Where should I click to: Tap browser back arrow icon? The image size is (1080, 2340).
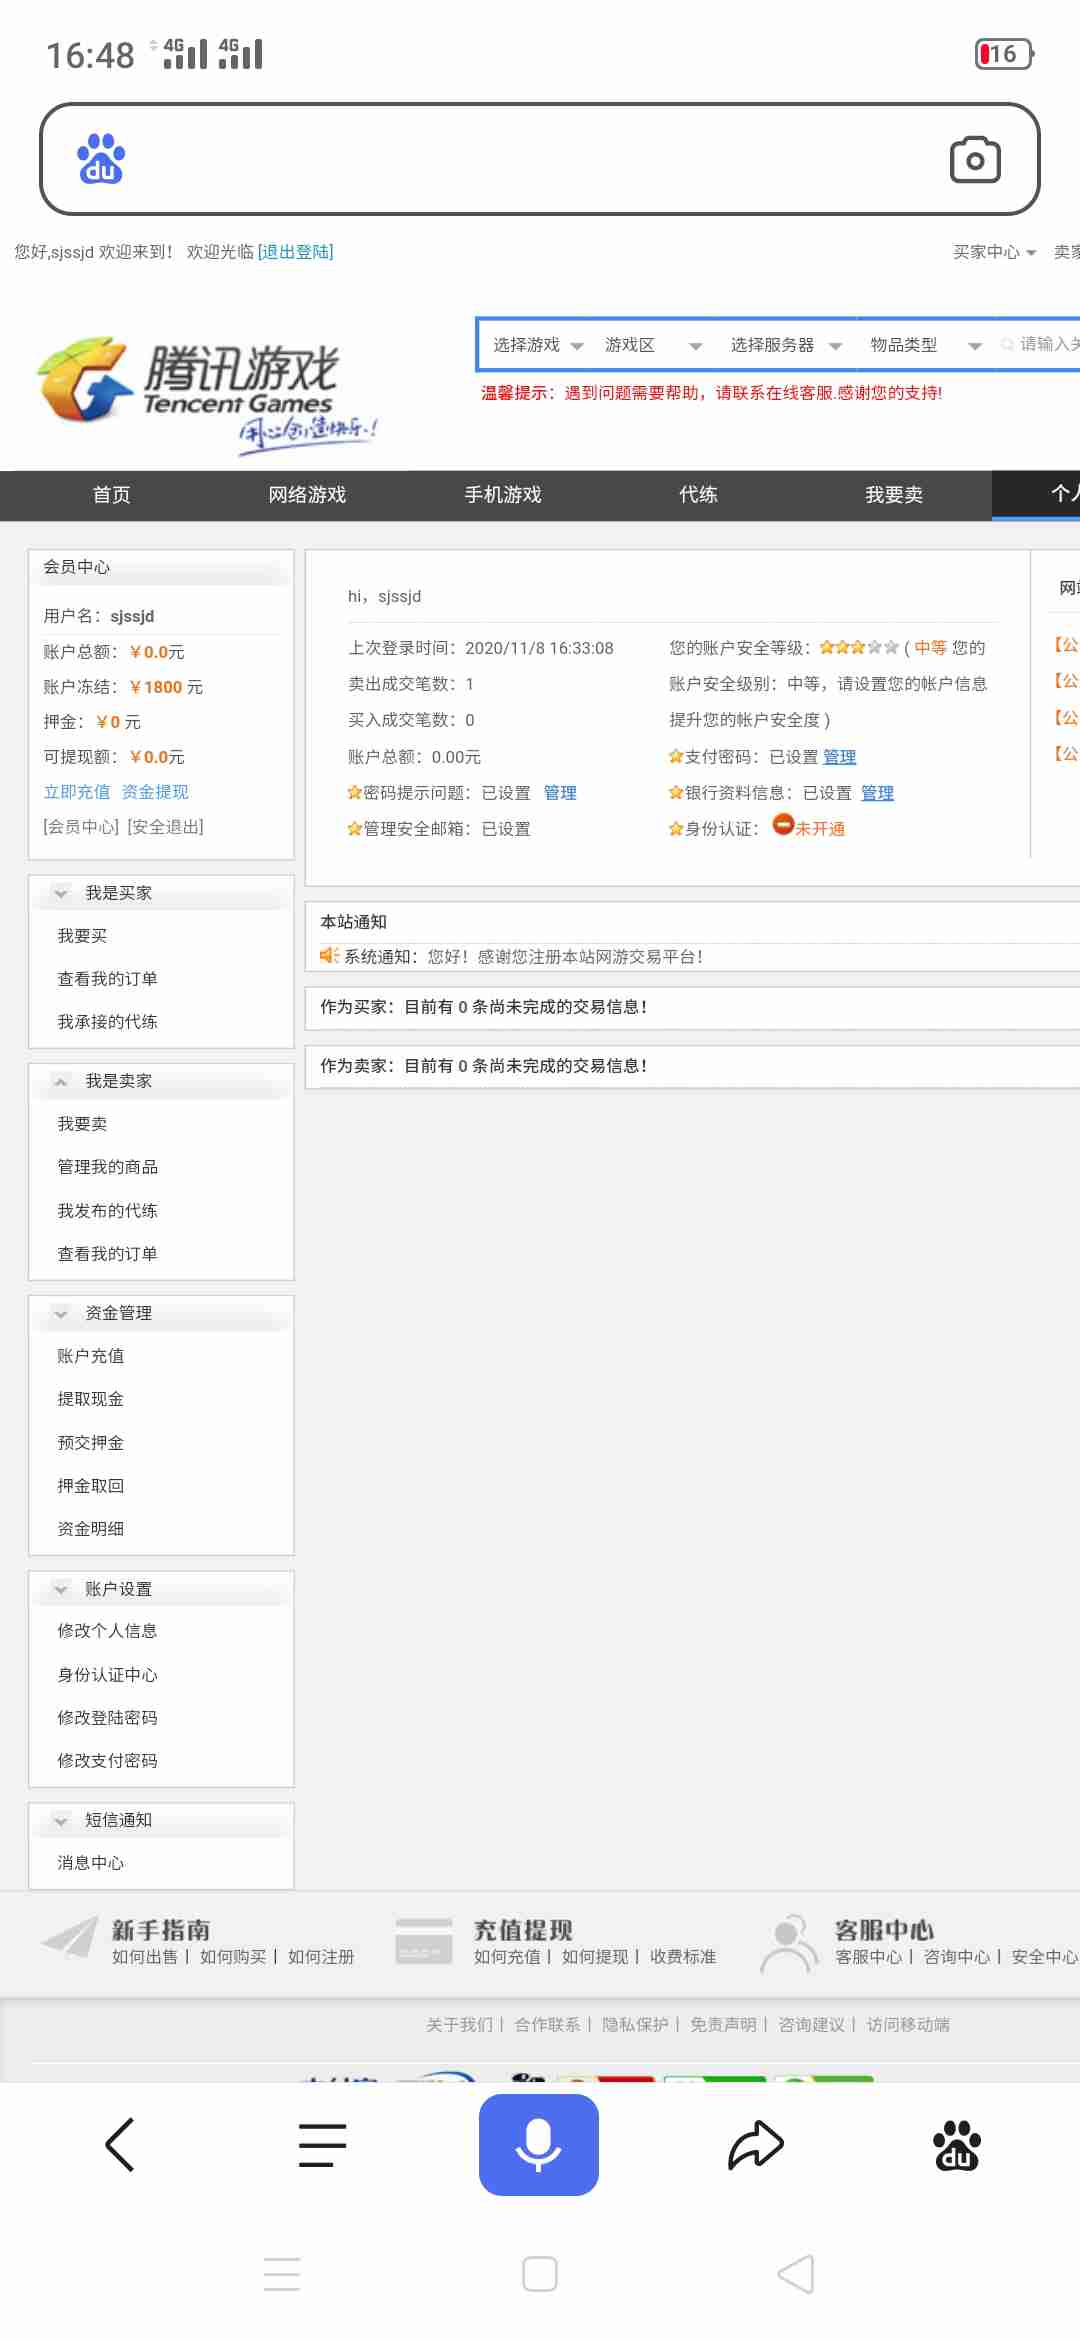120,2145
